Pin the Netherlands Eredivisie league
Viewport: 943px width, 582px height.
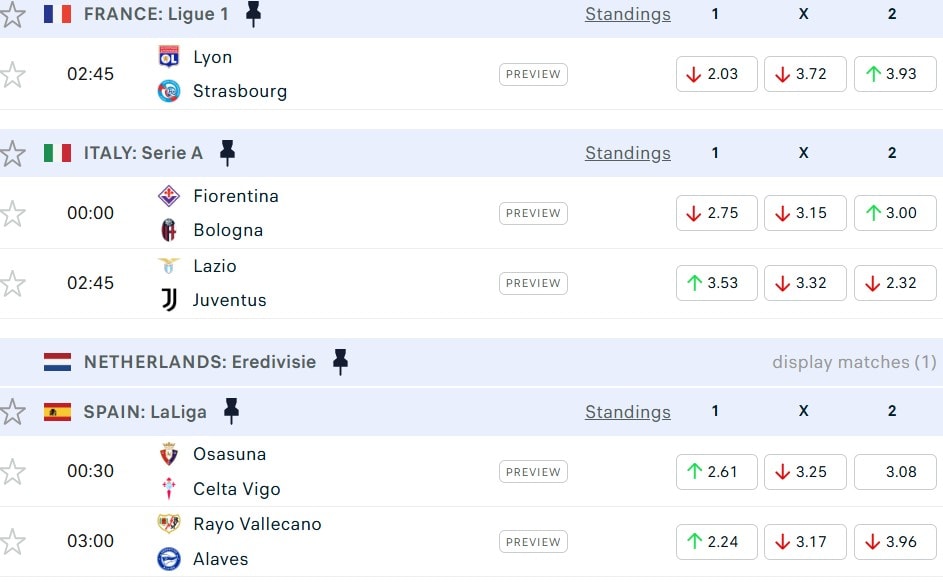340,362
